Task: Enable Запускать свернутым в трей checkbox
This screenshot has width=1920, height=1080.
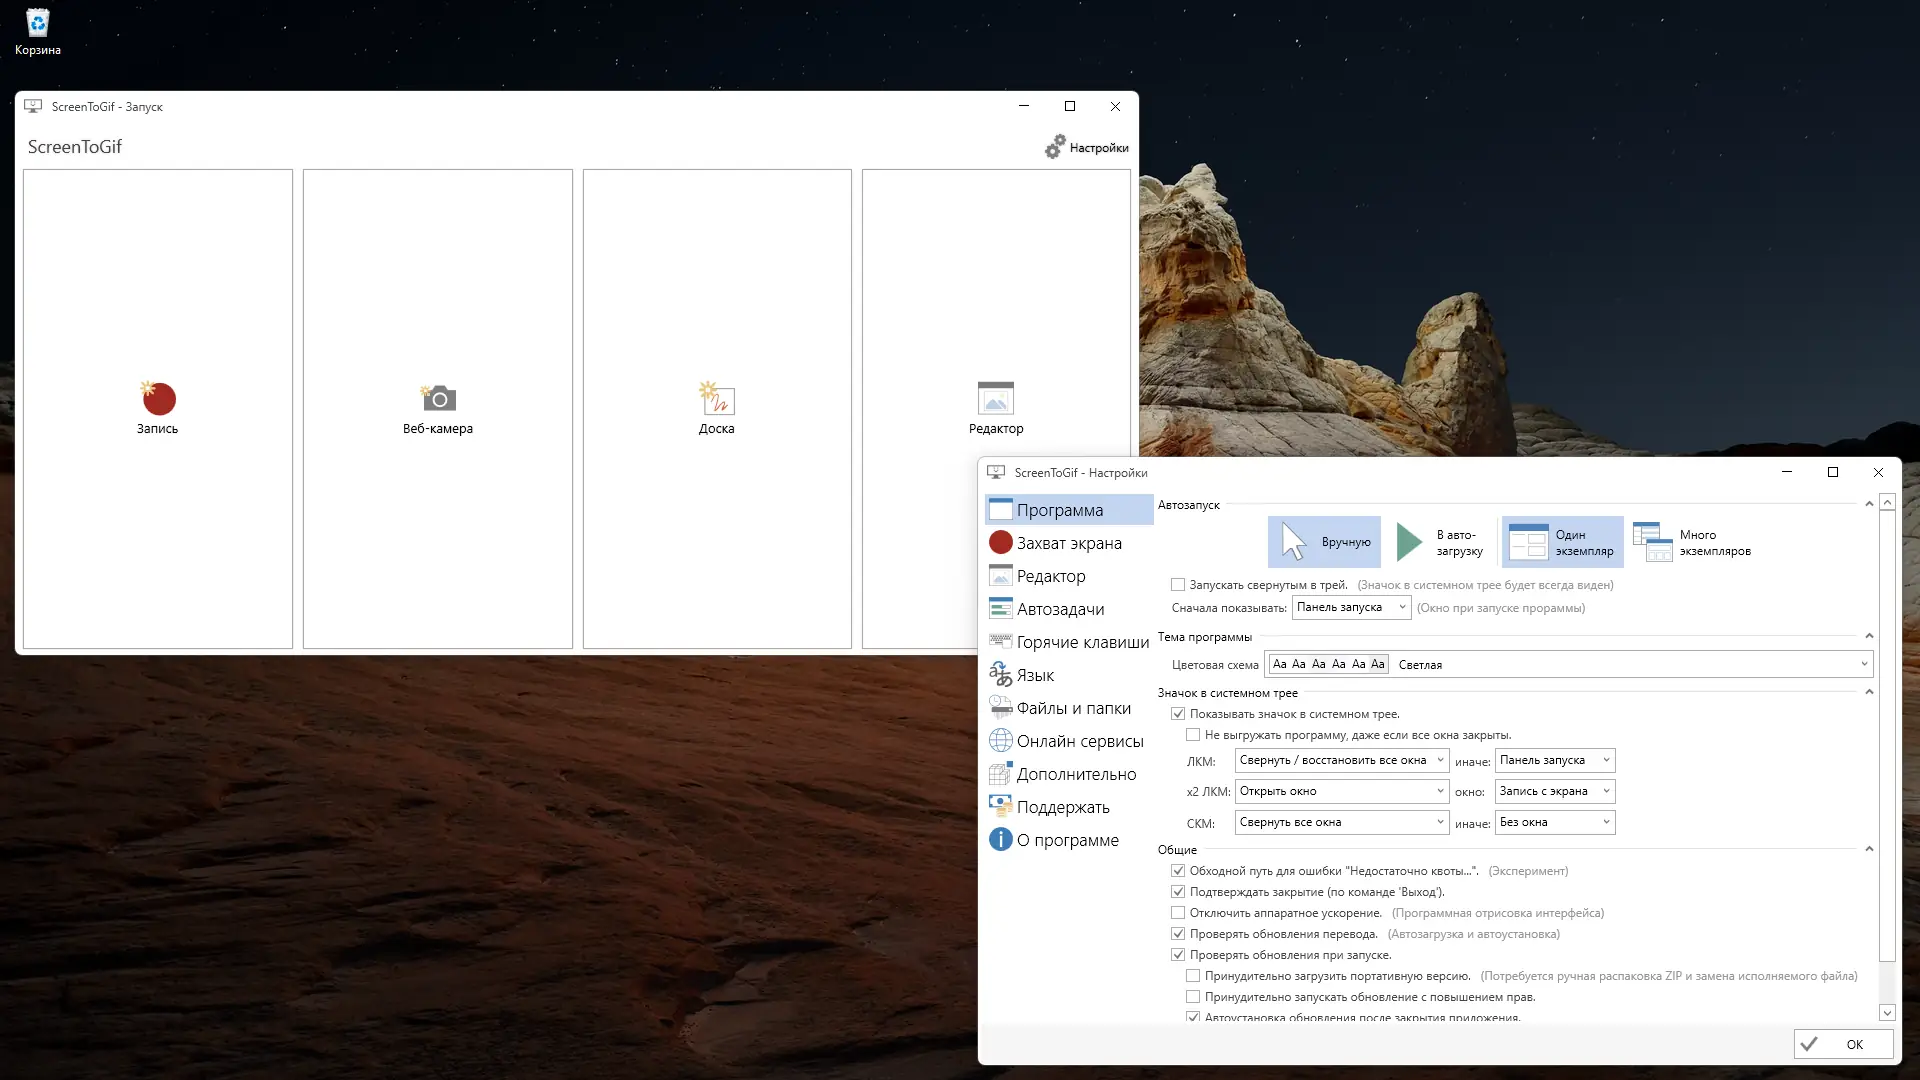Action: 1178,585
